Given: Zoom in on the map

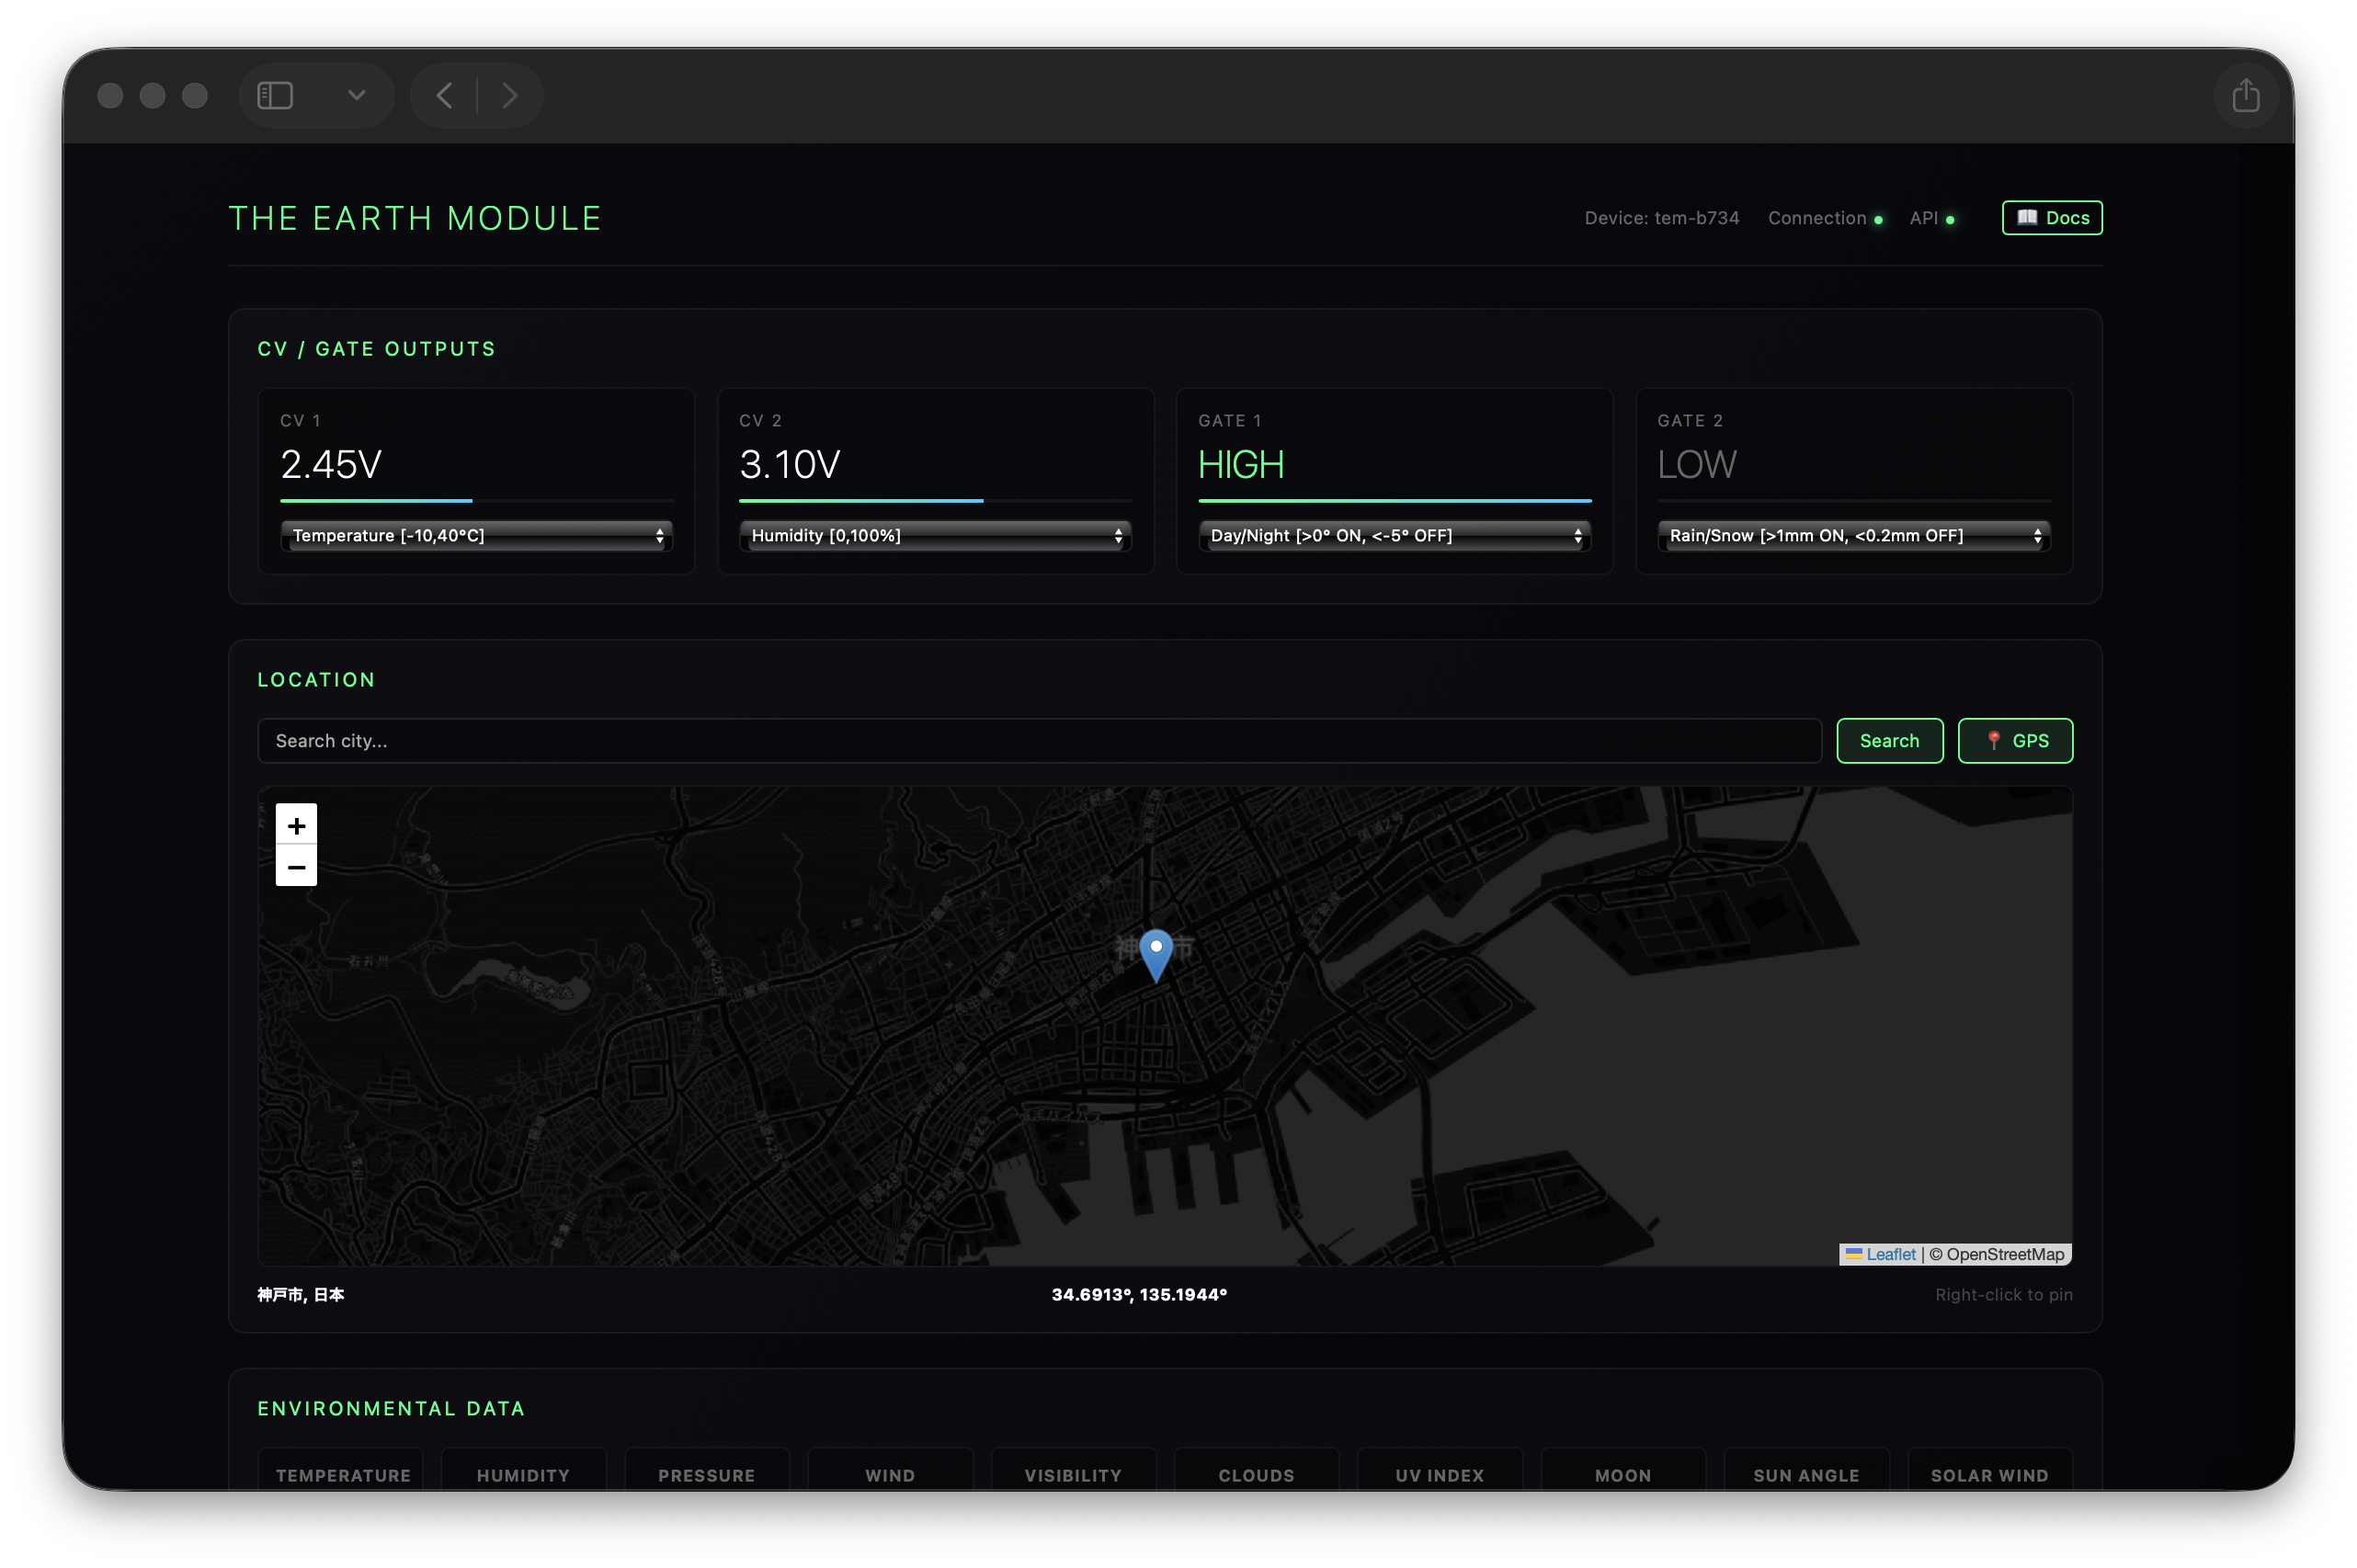Looking at the screenshot, I should [x=296, y=826].
